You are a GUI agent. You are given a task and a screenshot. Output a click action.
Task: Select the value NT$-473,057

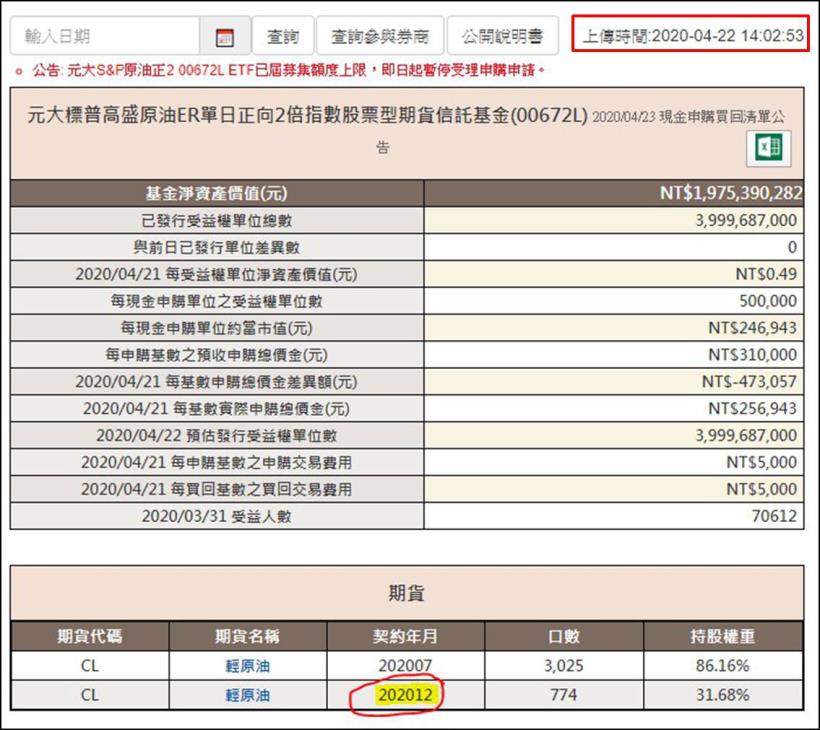click(749, 382)
